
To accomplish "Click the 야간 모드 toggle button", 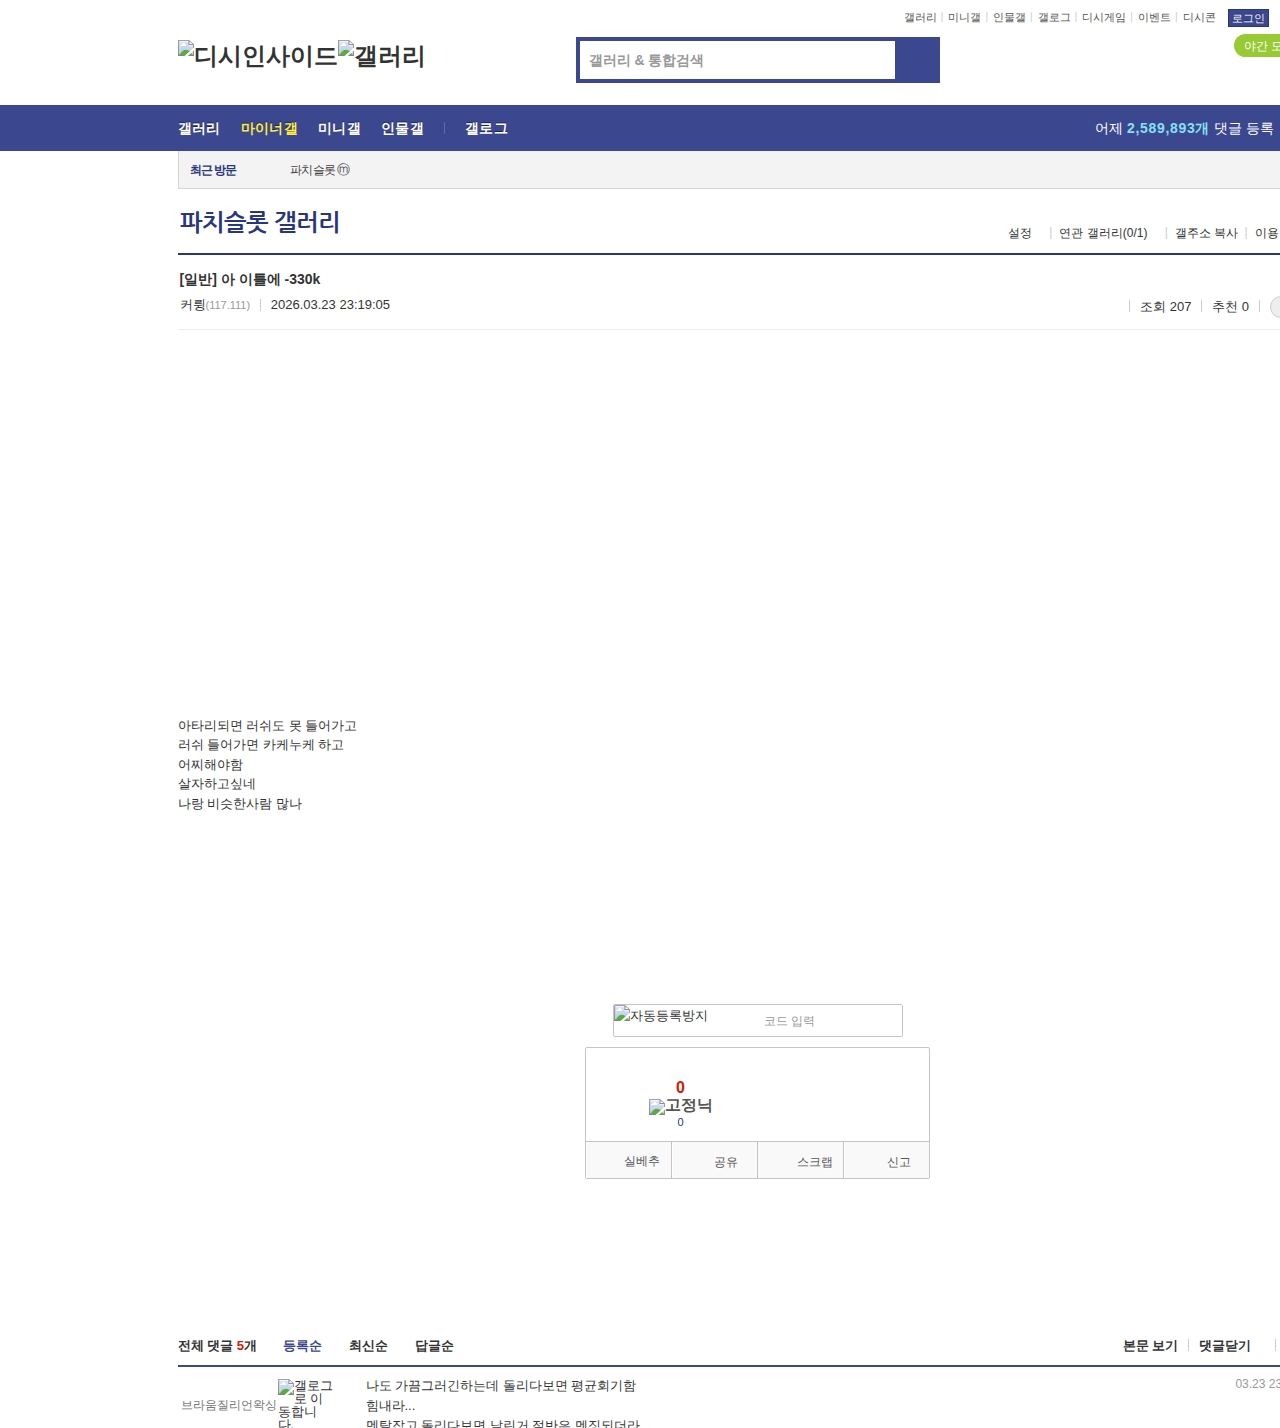I will pos(1258,44).
